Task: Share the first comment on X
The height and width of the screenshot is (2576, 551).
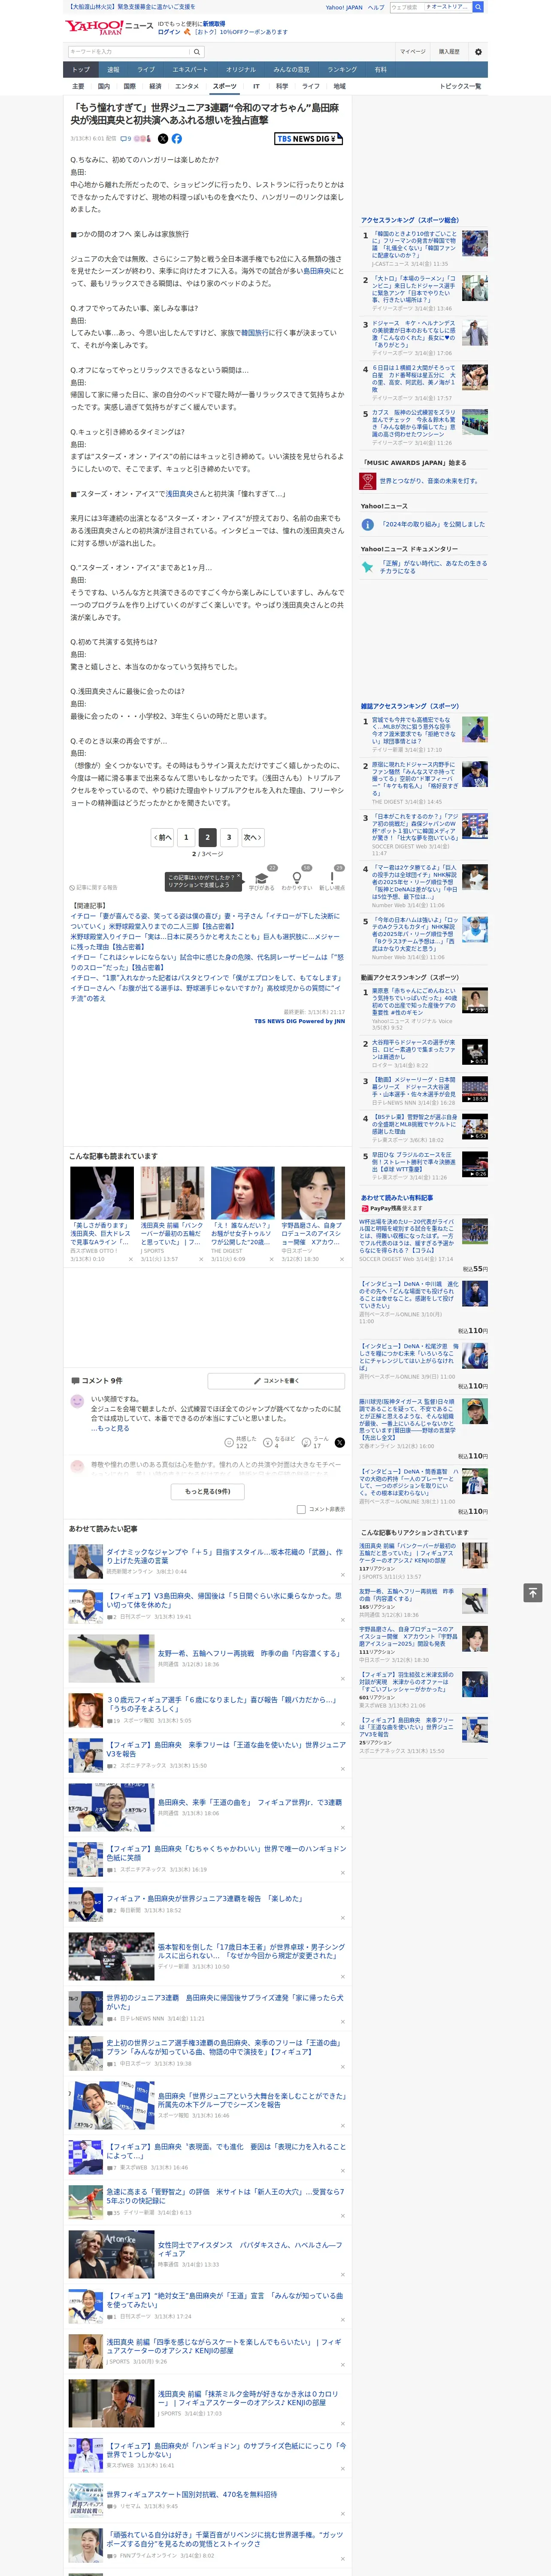Action: click(x=340, y=1442)
